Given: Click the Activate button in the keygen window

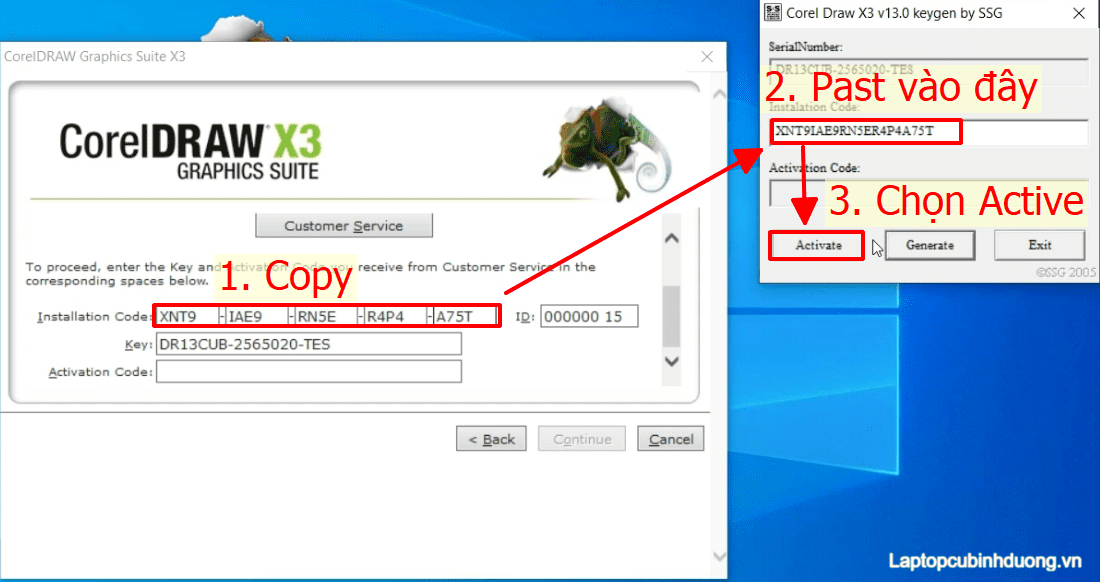Looking at the screenshot, I should coord(817,245).
